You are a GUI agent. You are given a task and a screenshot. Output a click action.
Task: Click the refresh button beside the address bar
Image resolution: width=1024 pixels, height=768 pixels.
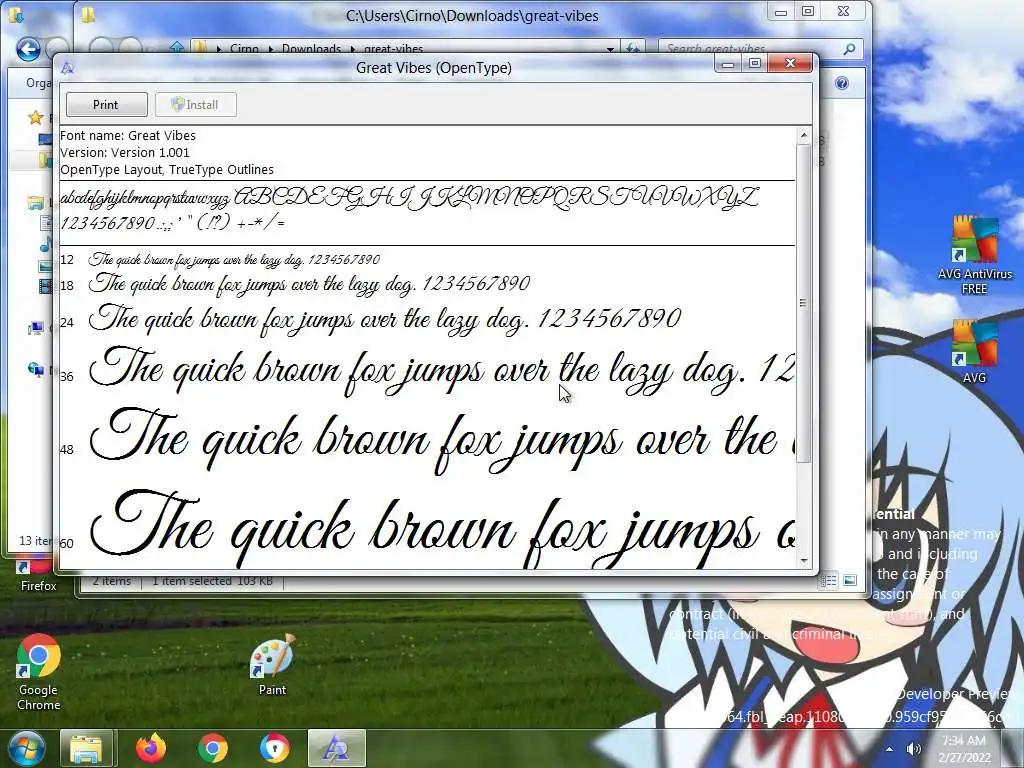[632, 49]
